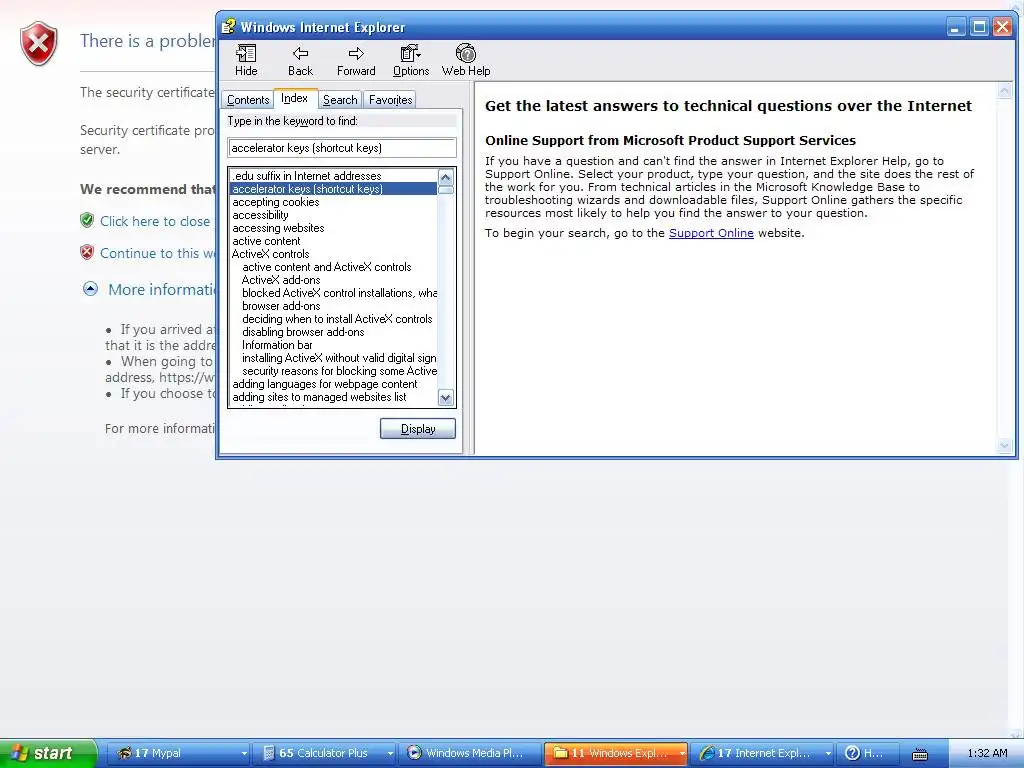
Task: Click 'Continue to this website' link
Action: coord(157,253)
